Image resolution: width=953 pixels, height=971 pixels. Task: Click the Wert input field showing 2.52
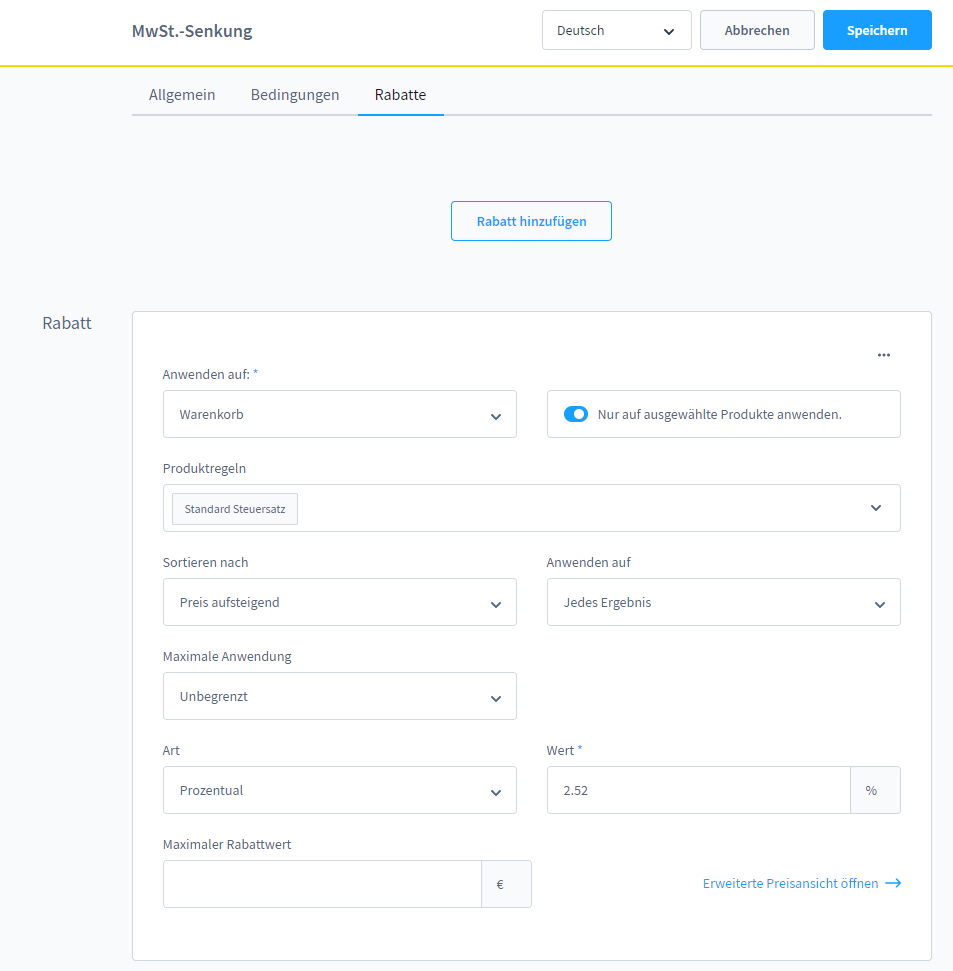[698, 790]
